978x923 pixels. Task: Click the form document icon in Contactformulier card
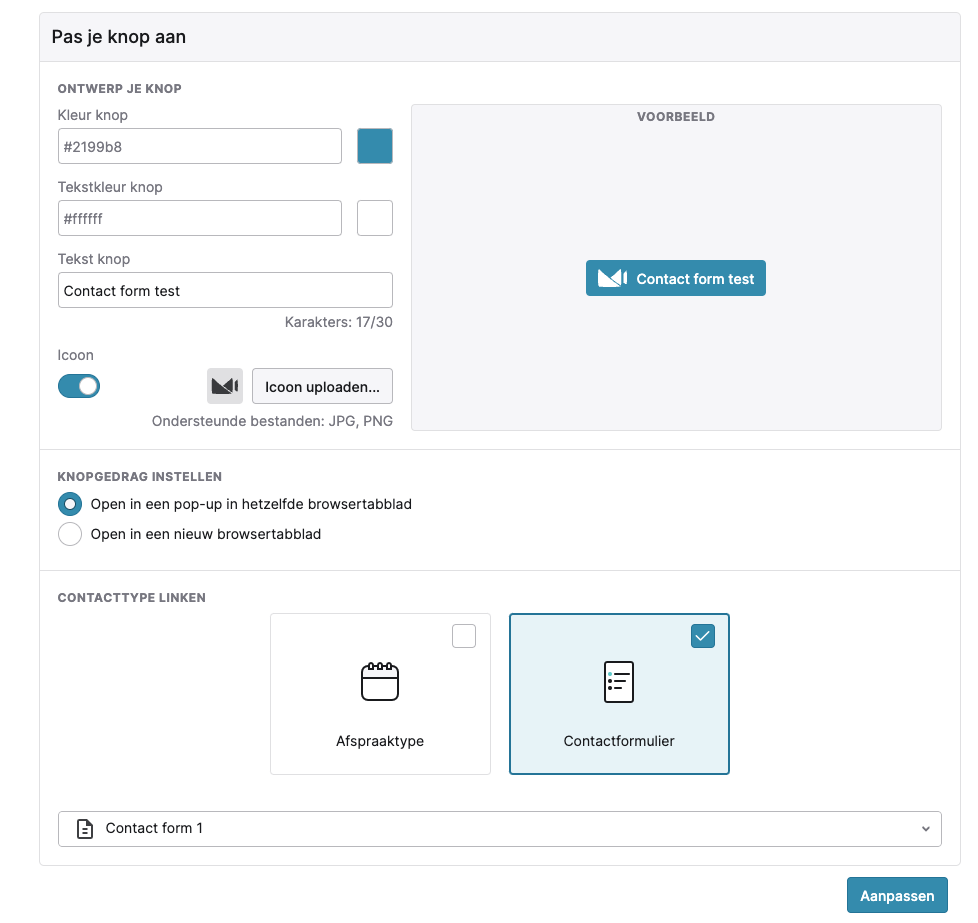coord(619,682)
